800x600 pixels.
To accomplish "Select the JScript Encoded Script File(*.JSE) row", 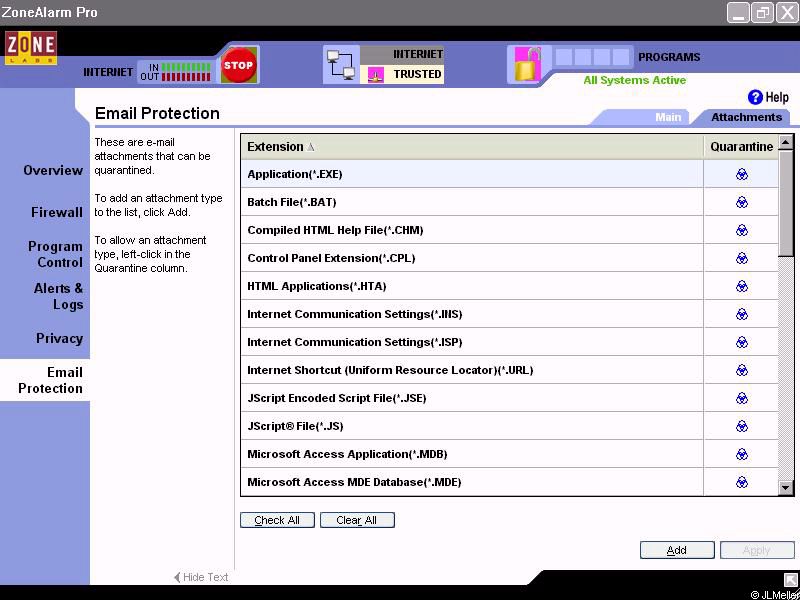I will coord(472,398).
